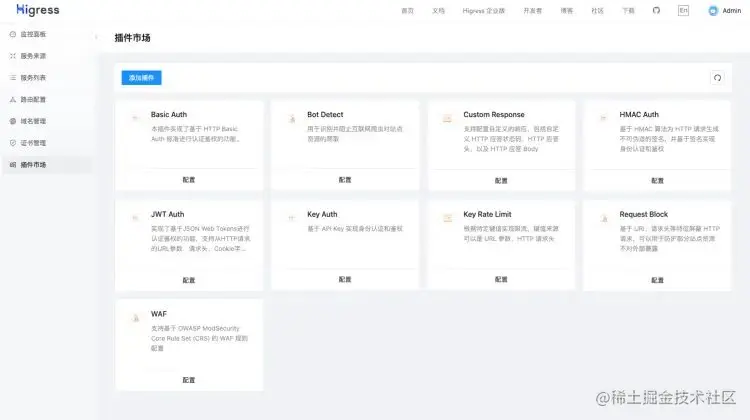This screenshot has height=420, width=750.
Task: Click the Request Block card title
Action: [x=644, y=214]
